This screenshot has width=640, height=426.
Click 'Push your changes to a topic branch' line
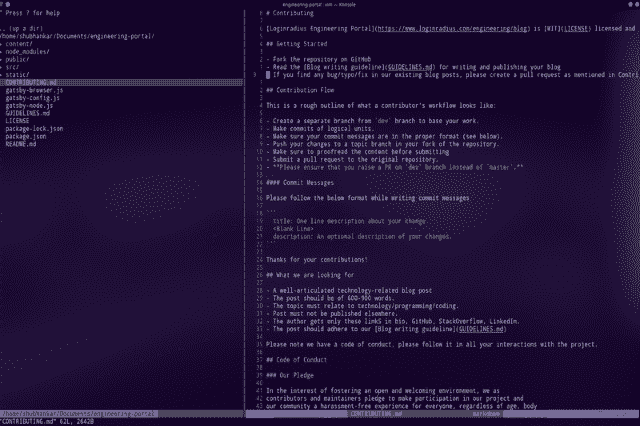(x=382, y=144)
